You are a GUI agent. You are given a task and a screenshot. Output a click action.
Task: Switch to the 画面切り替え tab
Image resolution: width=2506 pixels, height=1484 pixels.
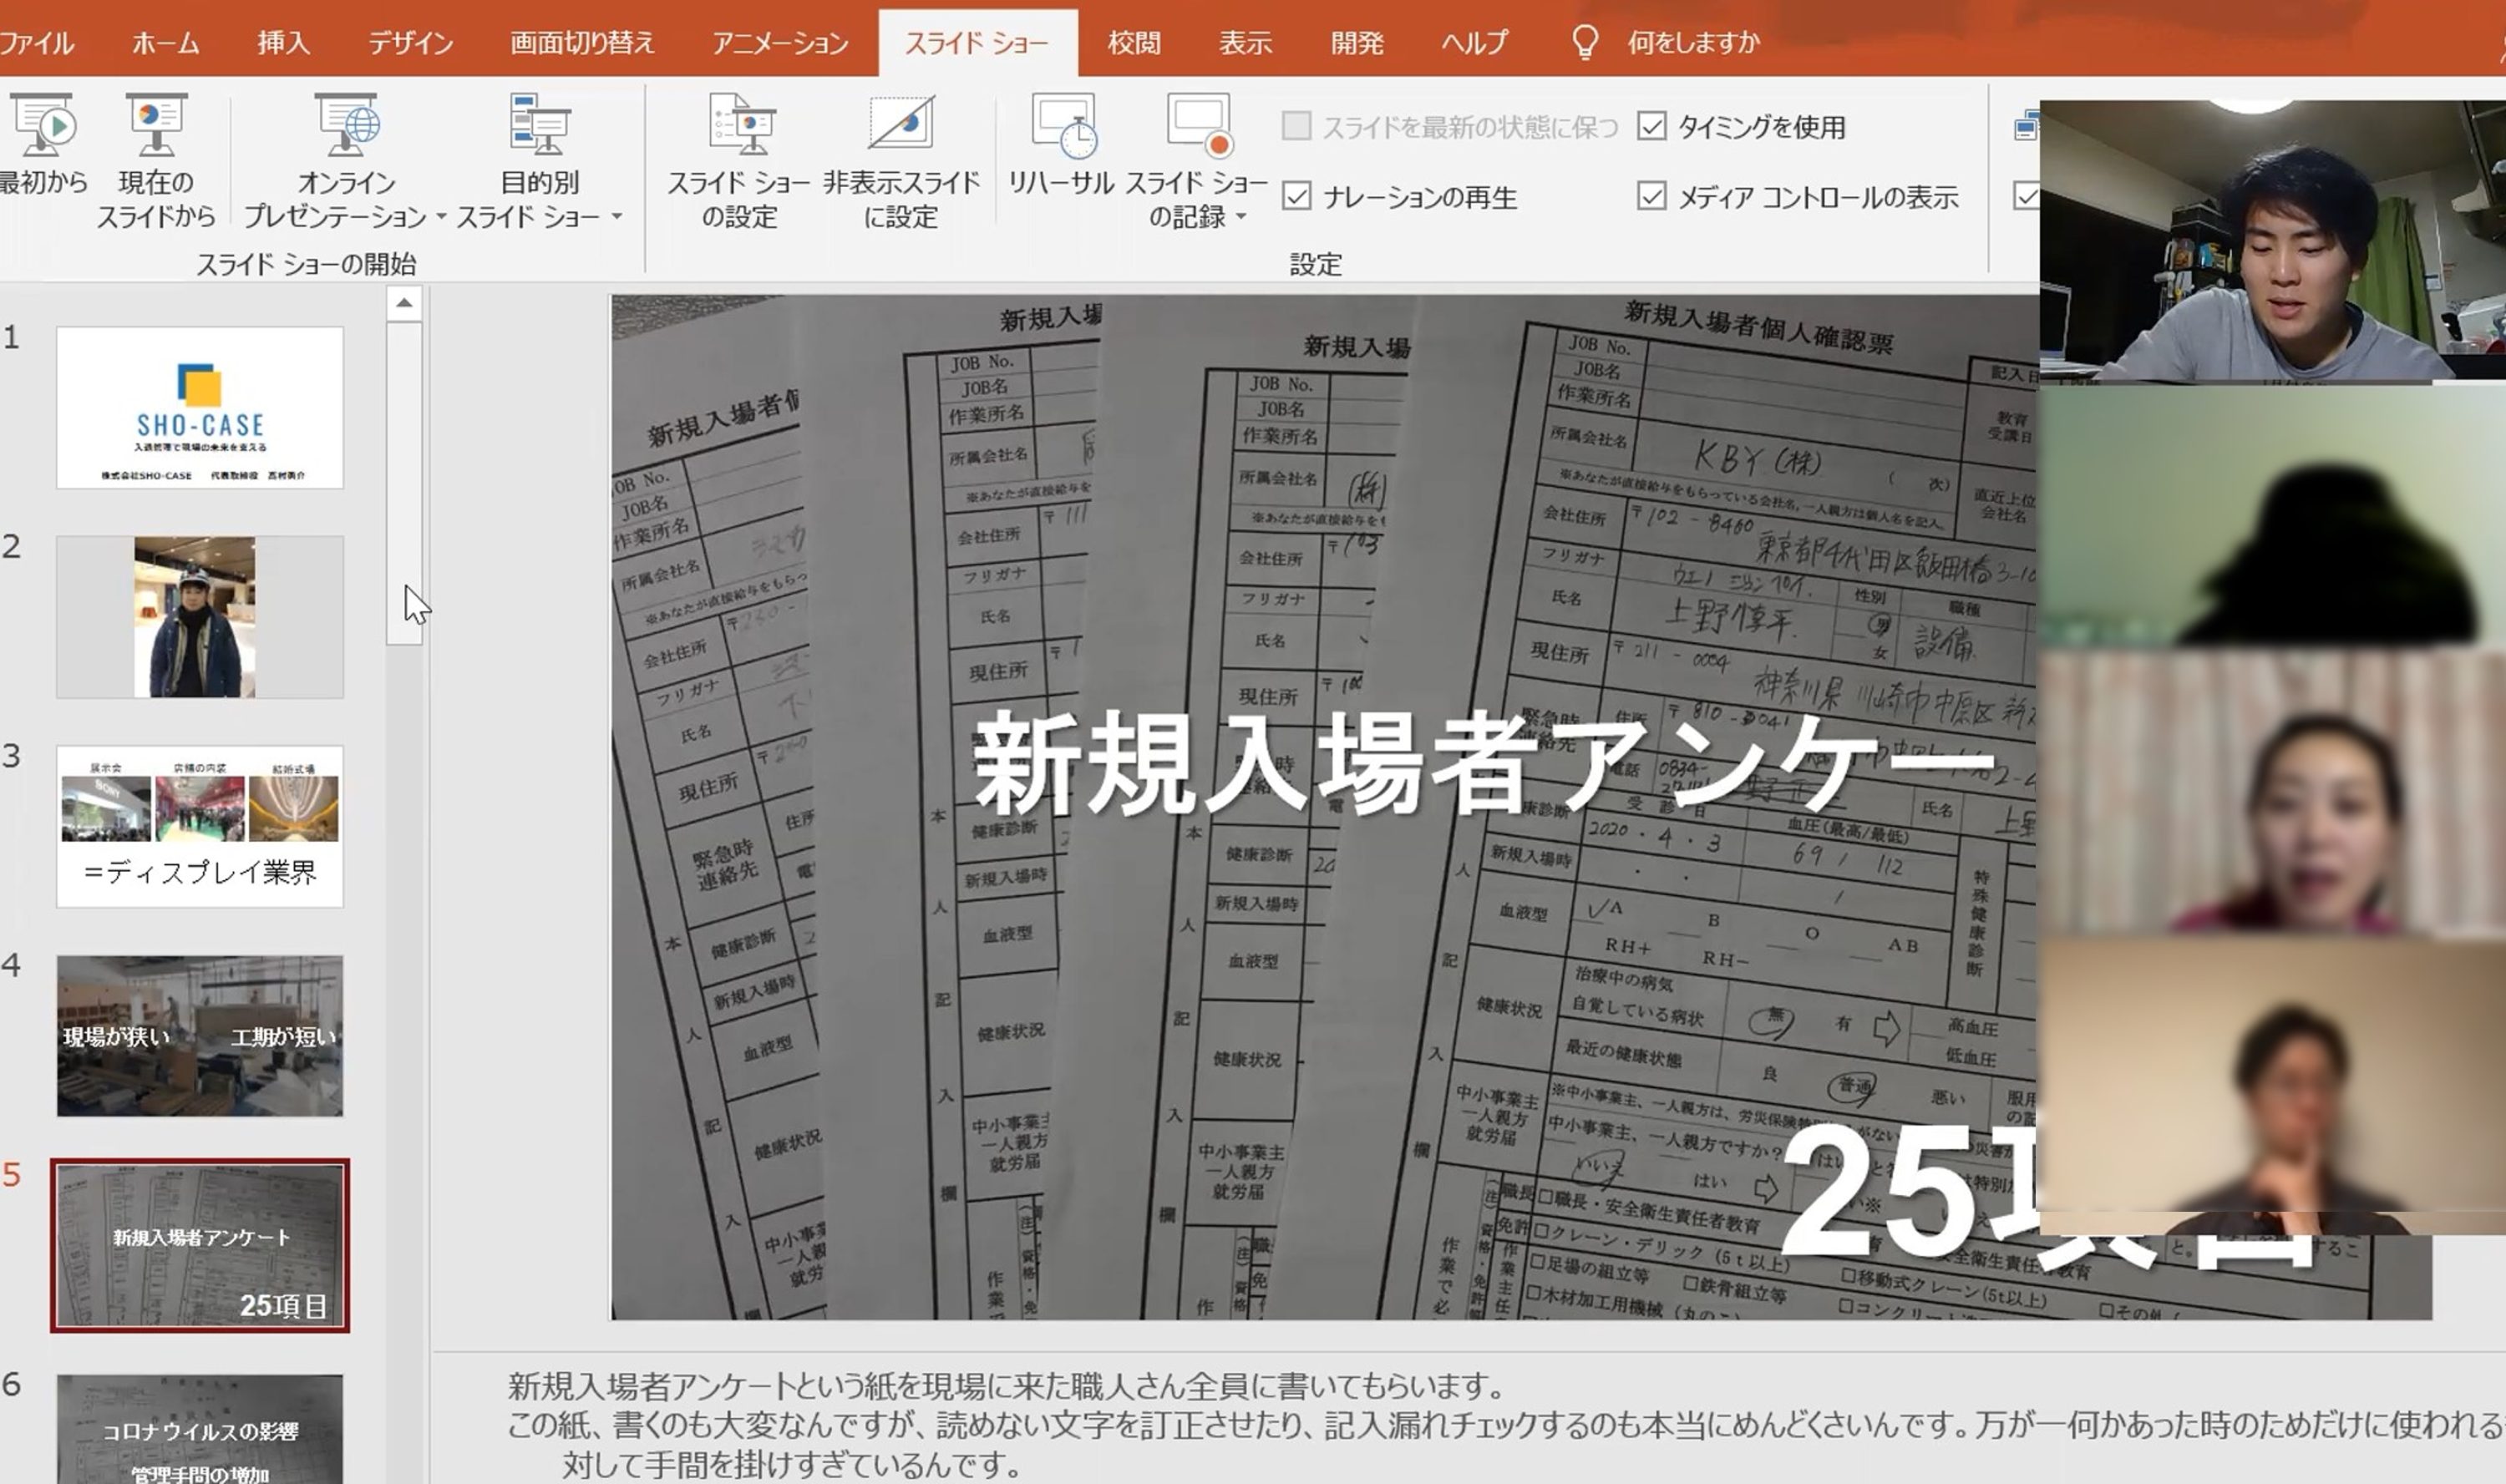(x=582, y=42)
